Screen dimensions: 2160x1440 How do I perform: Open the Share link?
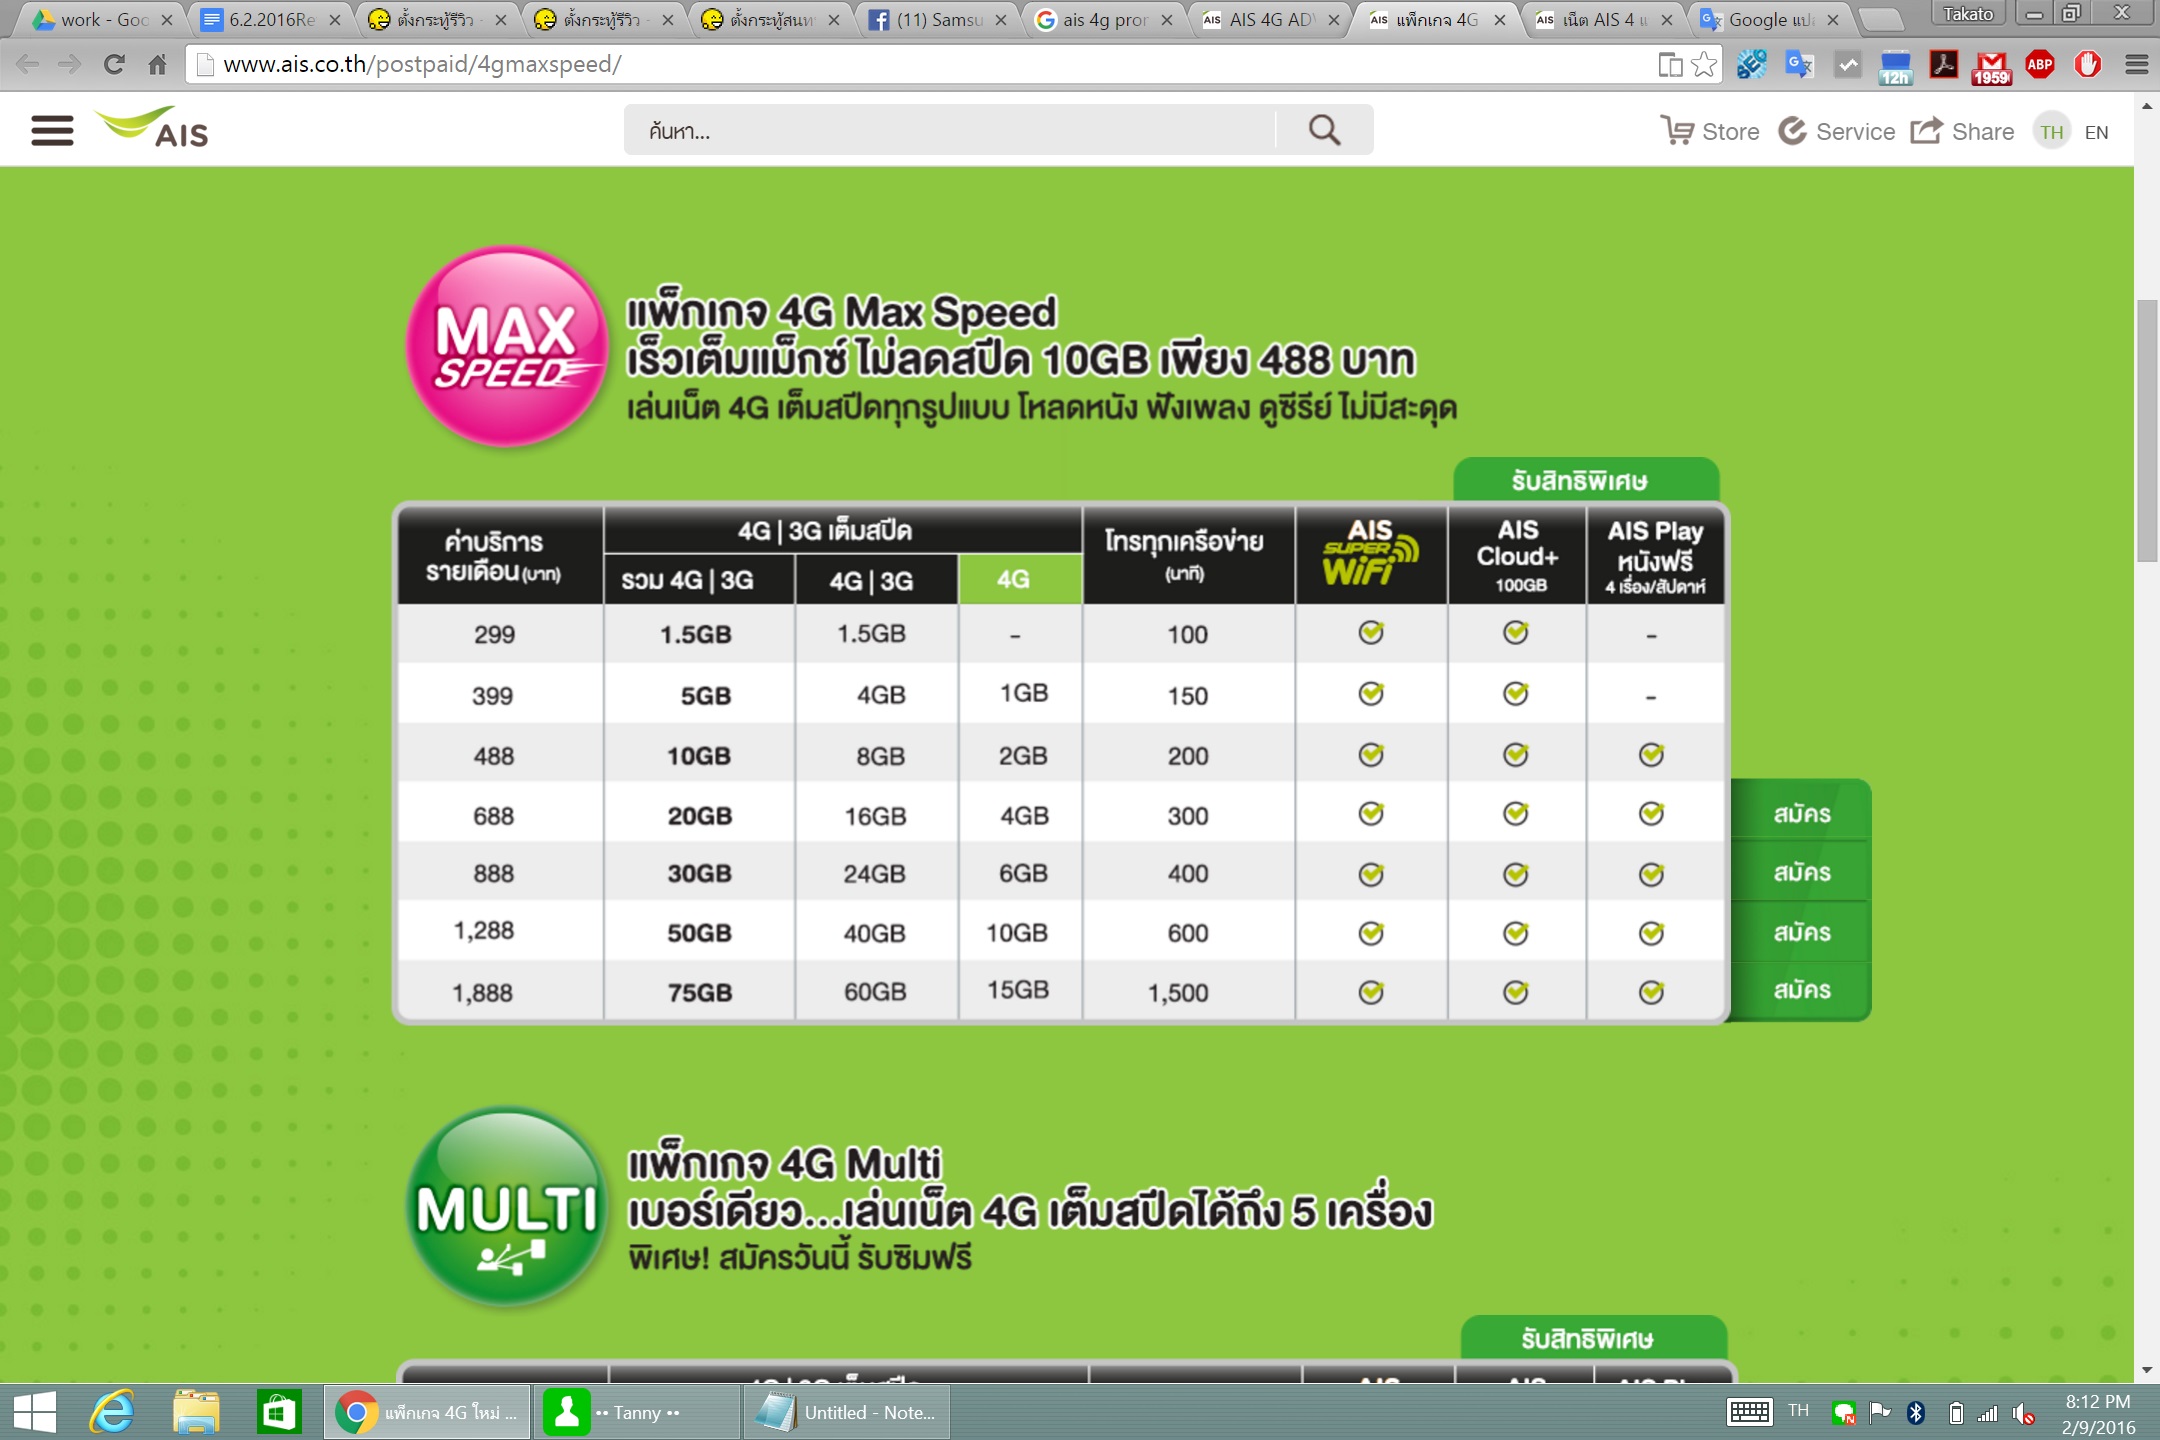[x=1962, y=131]
